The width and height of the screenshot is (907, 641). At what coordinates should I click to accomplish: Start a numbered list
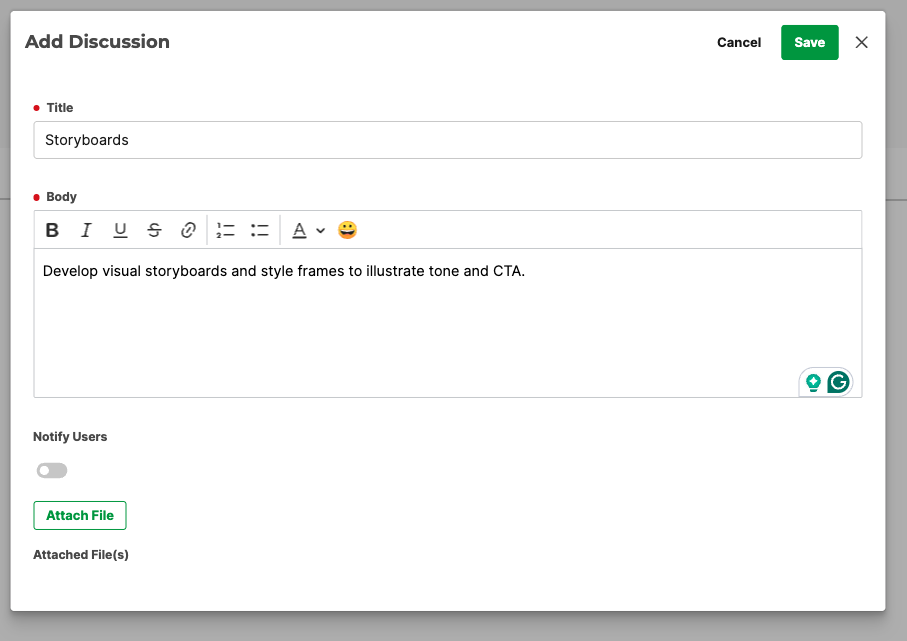(225, 230)
